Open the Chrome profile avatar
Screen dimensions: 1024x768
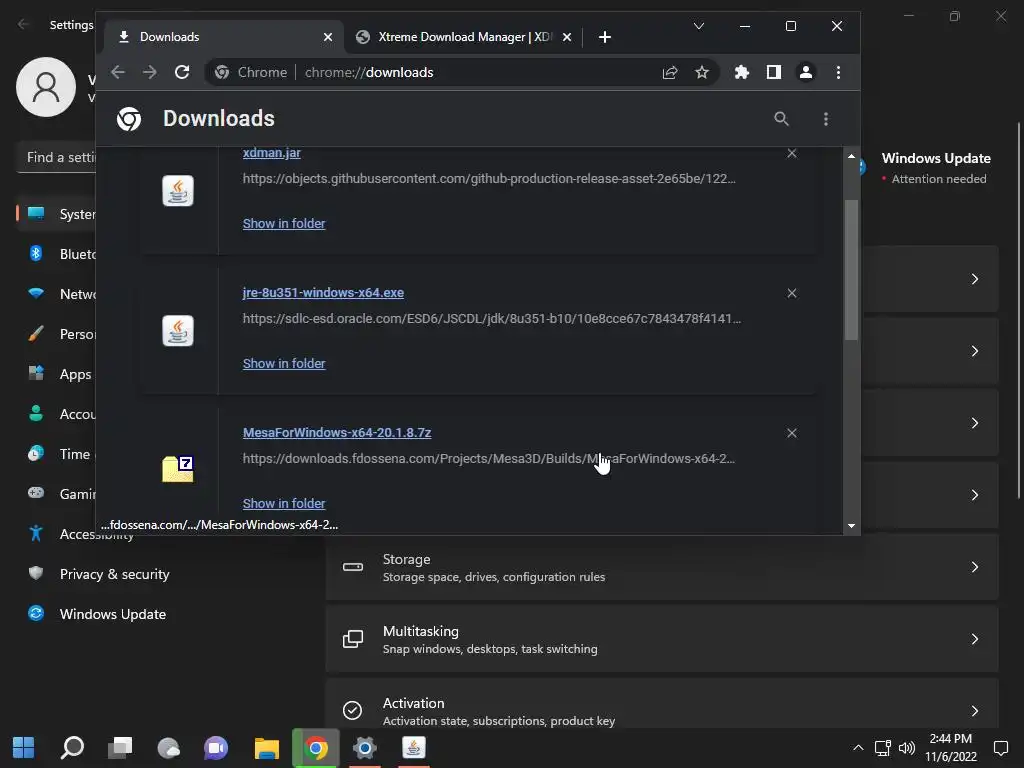(x=806, y=72)
